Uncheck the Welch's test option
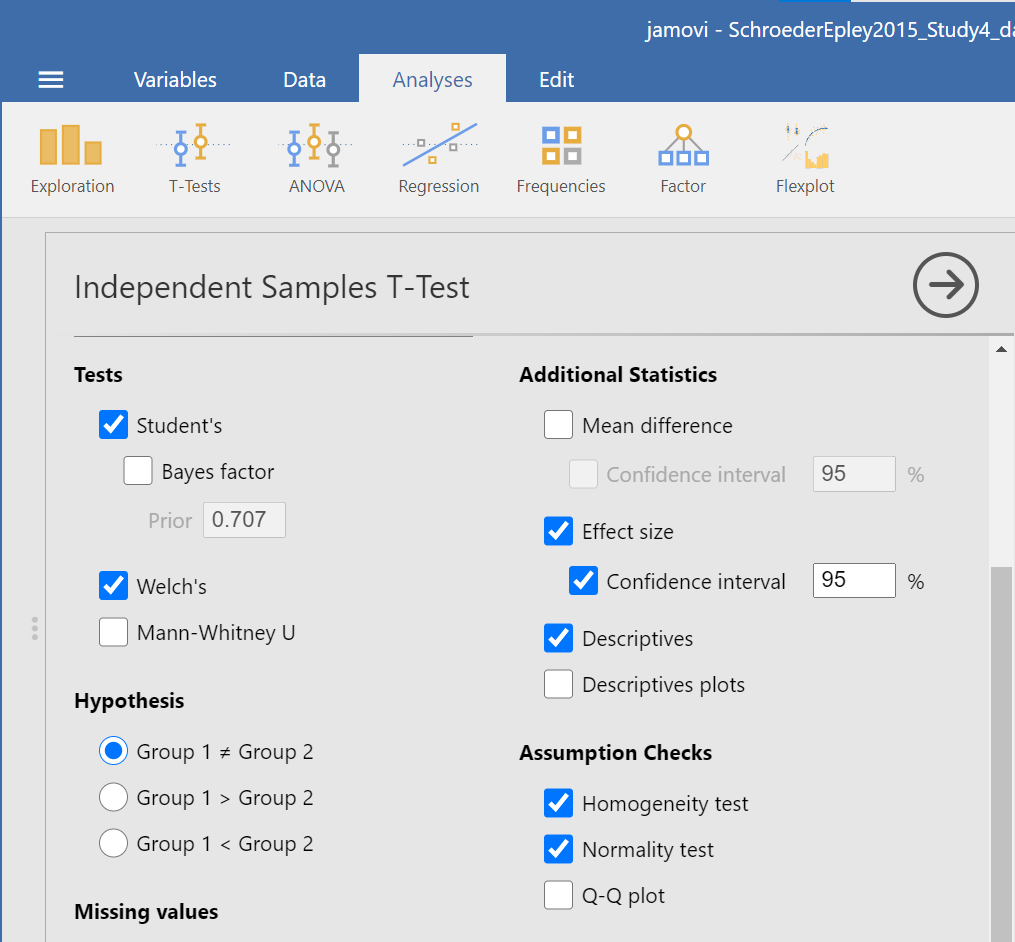Viewport: 1015px width, 942px height. tap(114, 586)
